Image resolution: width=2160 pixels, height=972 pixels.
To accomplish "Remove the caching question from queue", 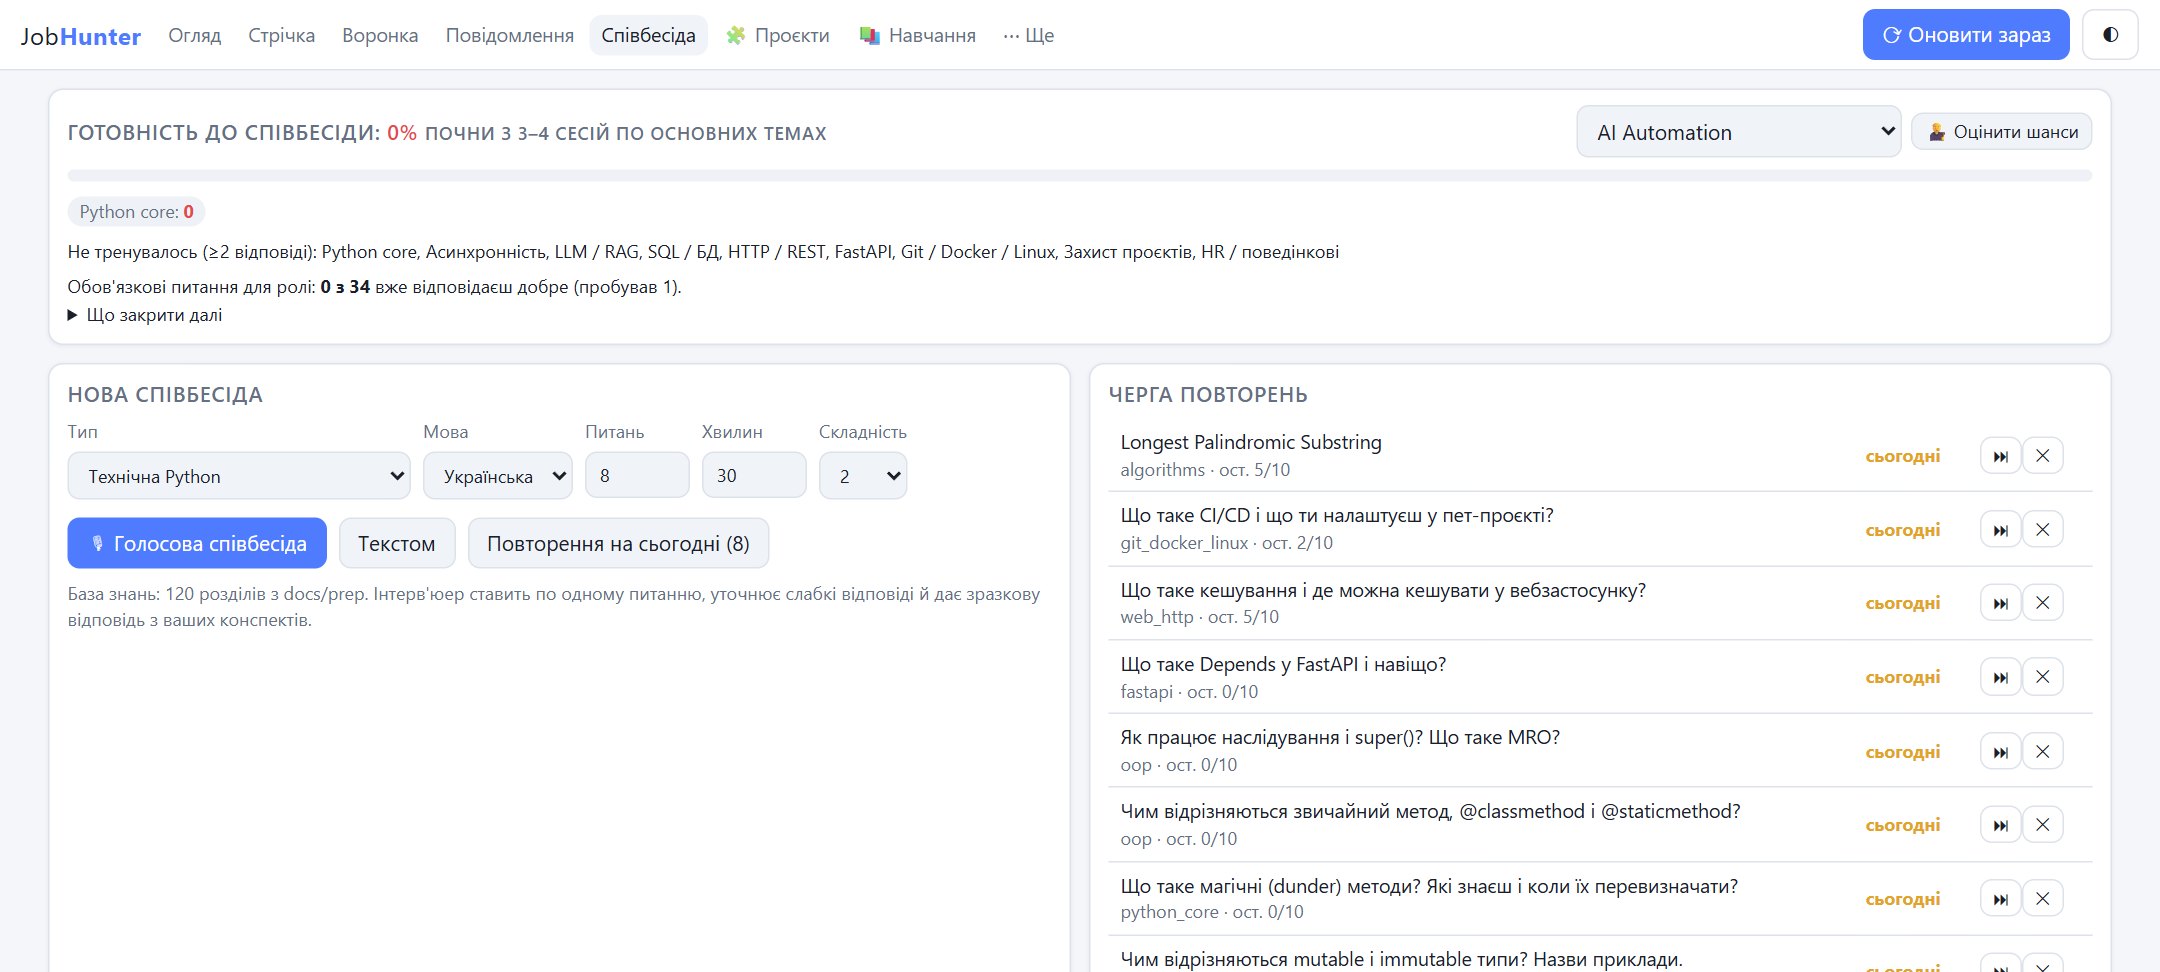I will tap(2043, 603).
